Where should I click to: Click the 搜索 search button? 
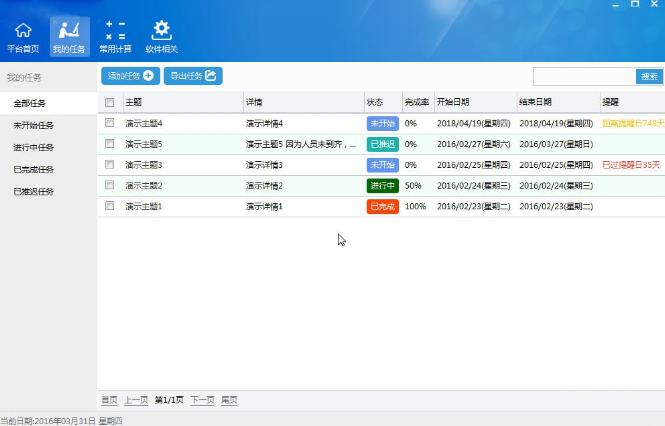(x=649, y=77)
